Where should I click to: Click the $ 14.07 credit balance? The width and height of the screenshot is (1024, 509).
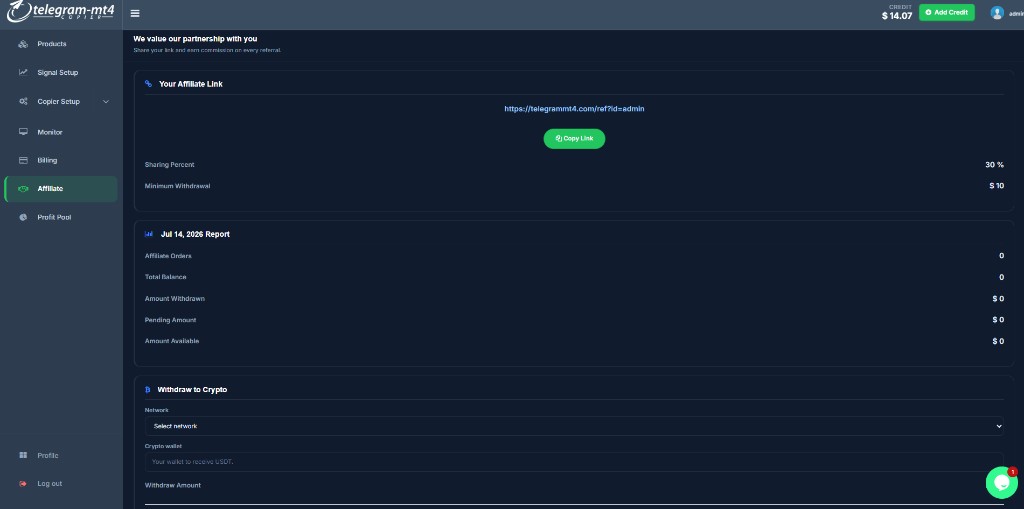pyautogui.click(x=897, y=16)
